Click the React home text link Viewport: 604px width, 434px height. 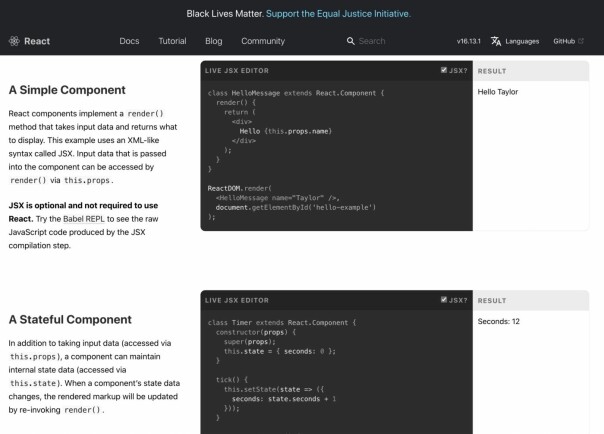tap(37, 41)
